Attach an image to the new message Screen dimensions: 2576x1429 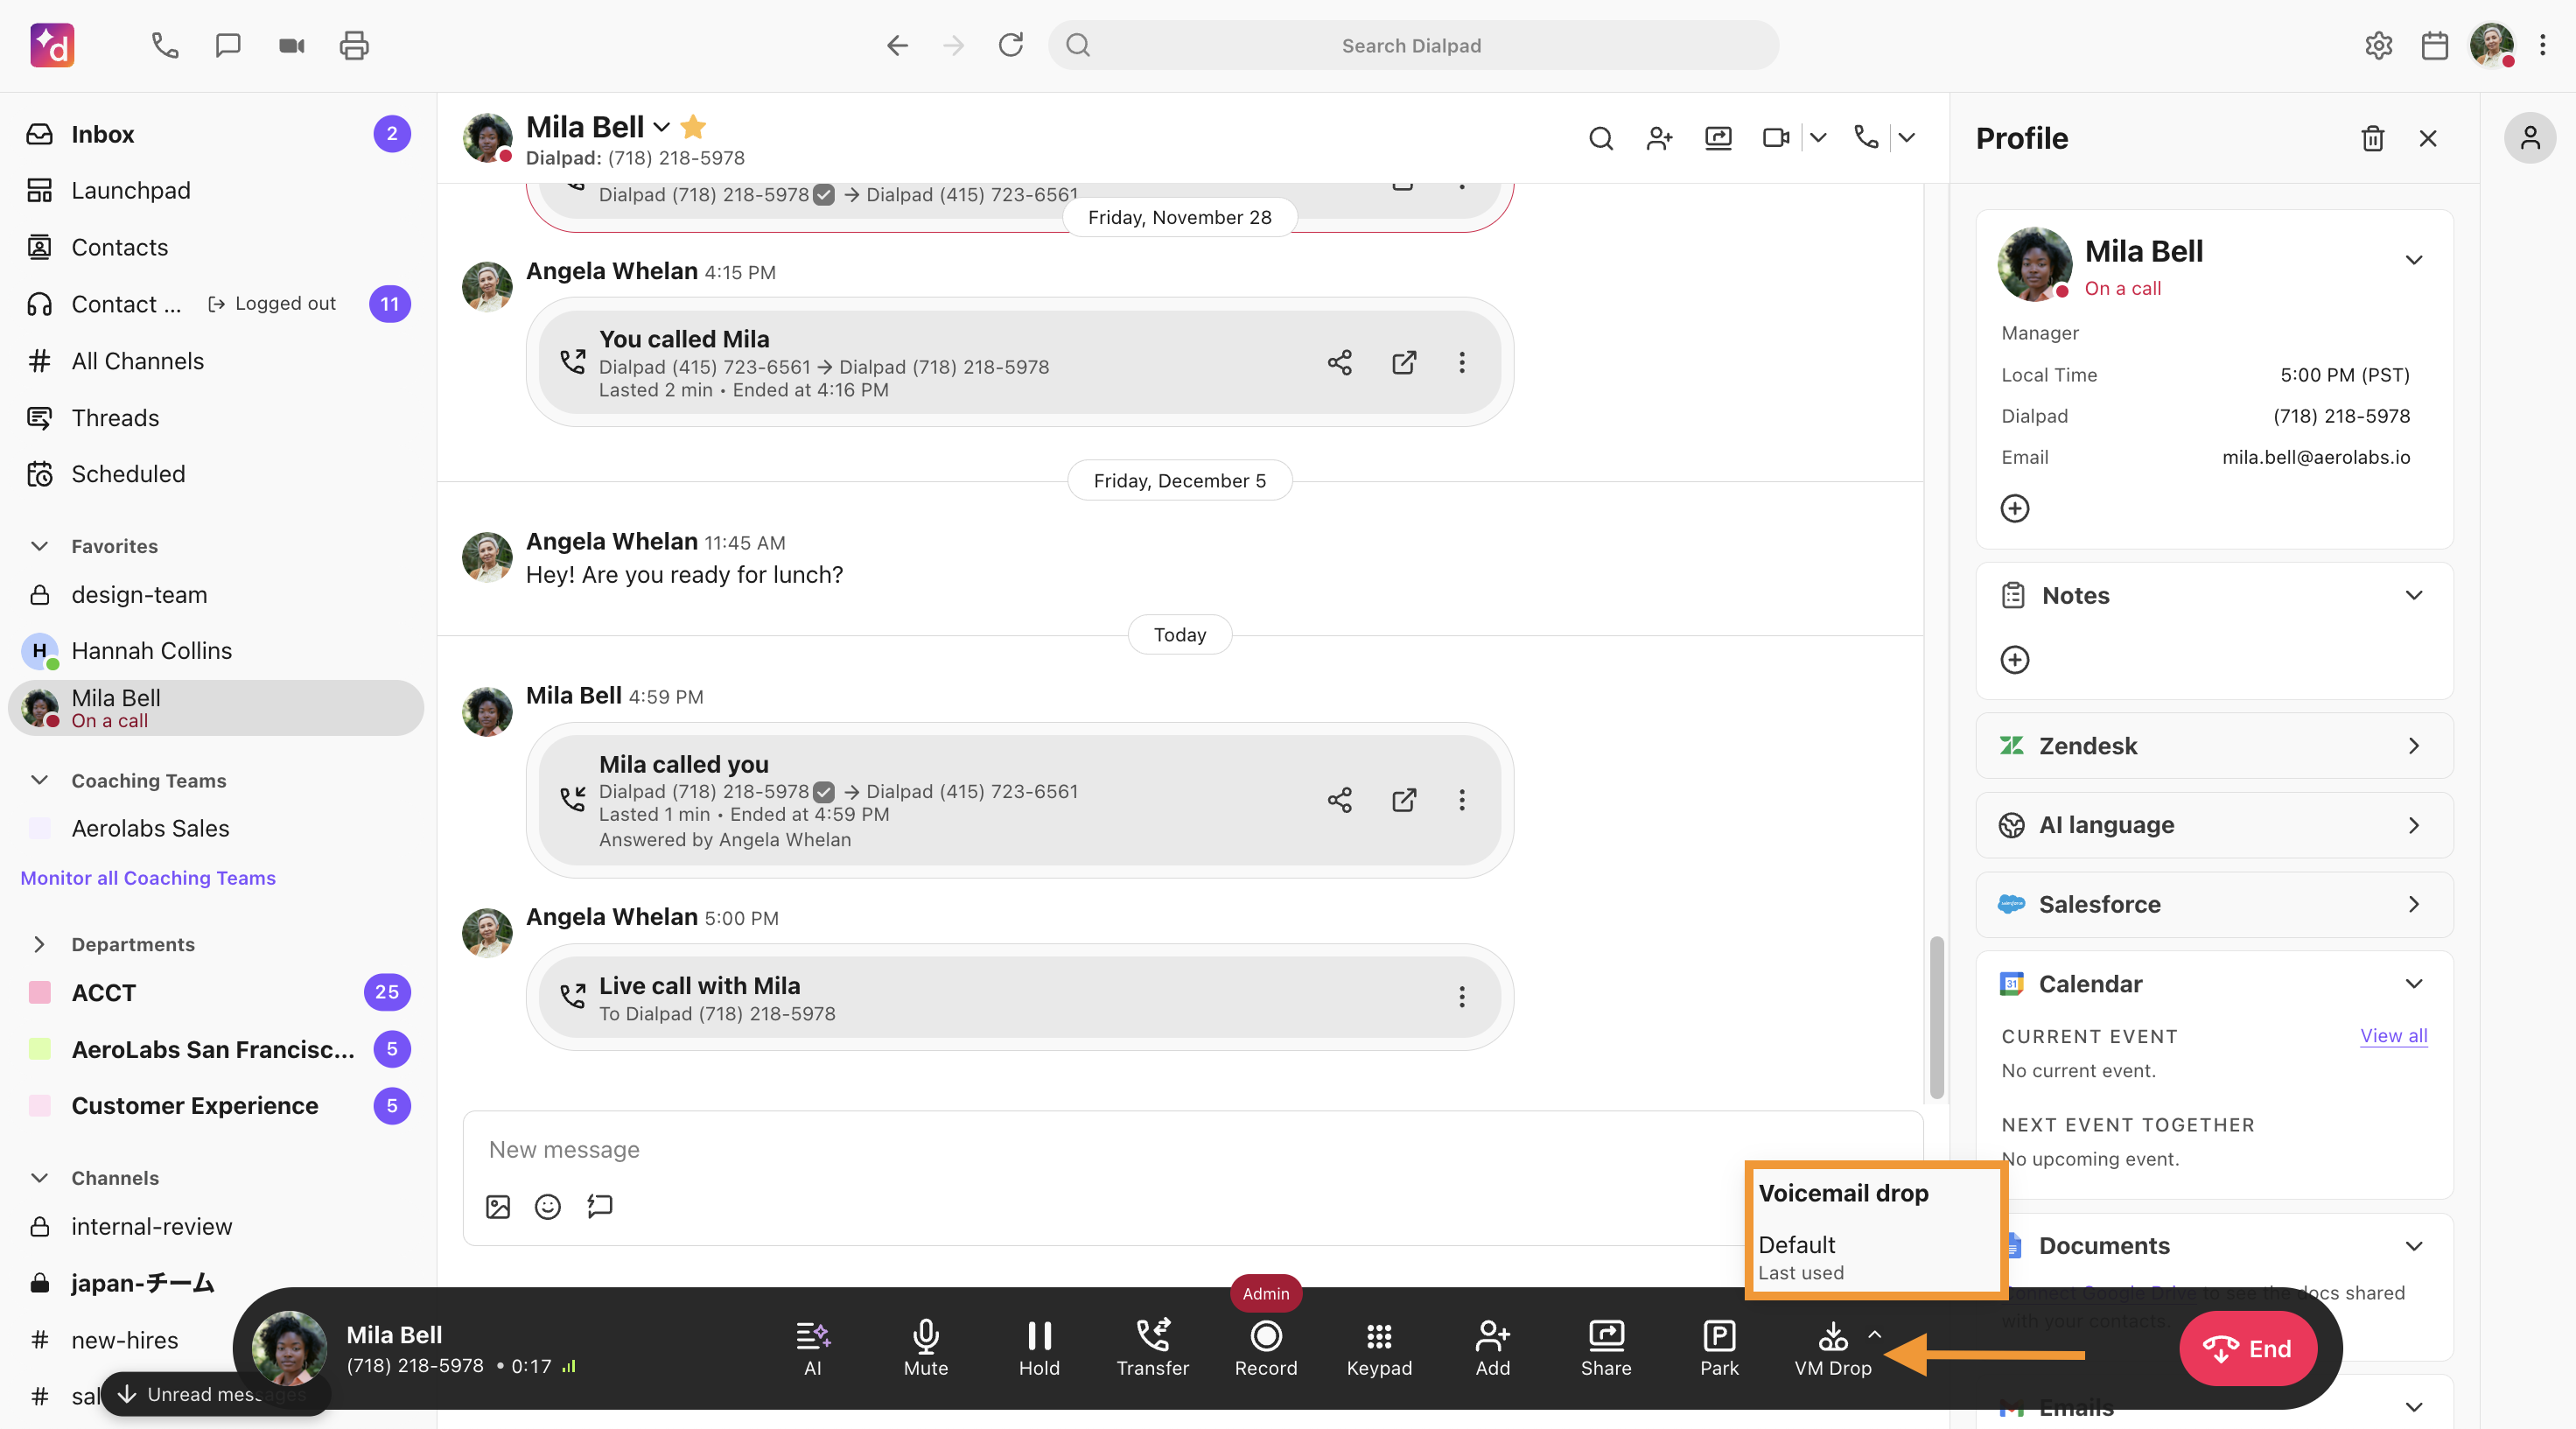[498, 1207]
